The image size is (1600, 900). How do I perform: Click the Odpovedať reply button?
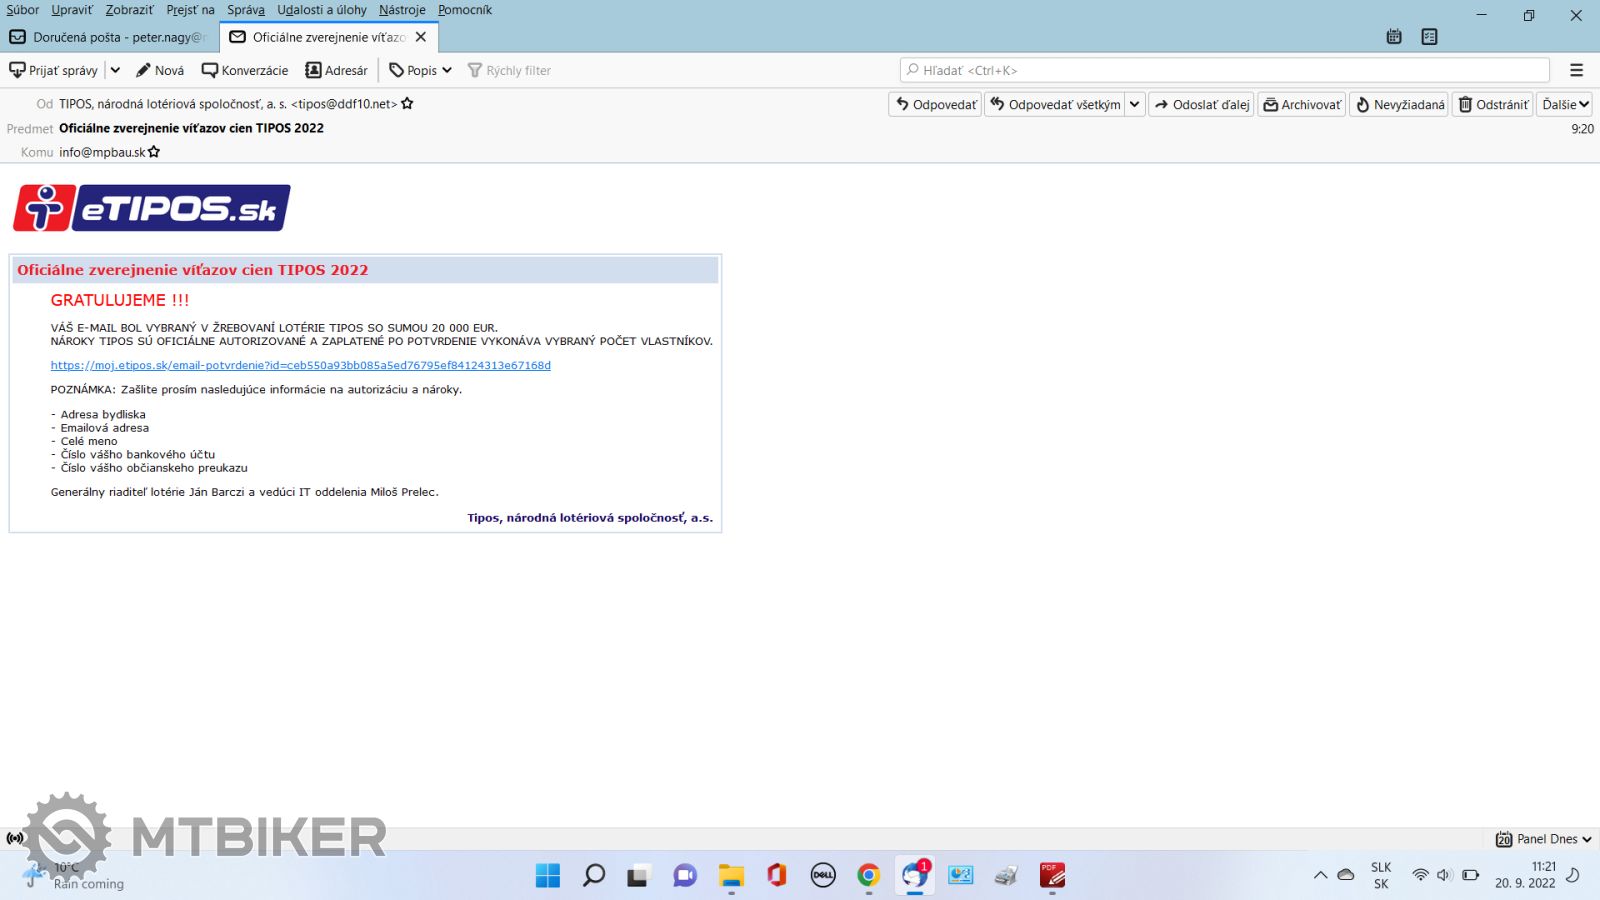coord(935,104)
